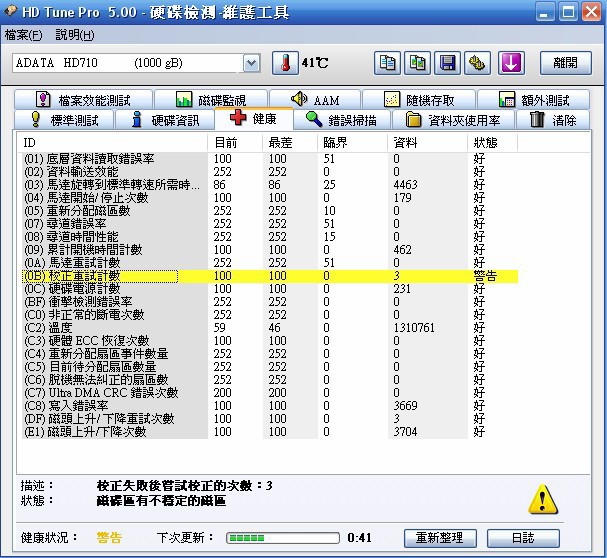Select the (E1) 磁頭上升/下降次數 row

[x=269, y=432]
